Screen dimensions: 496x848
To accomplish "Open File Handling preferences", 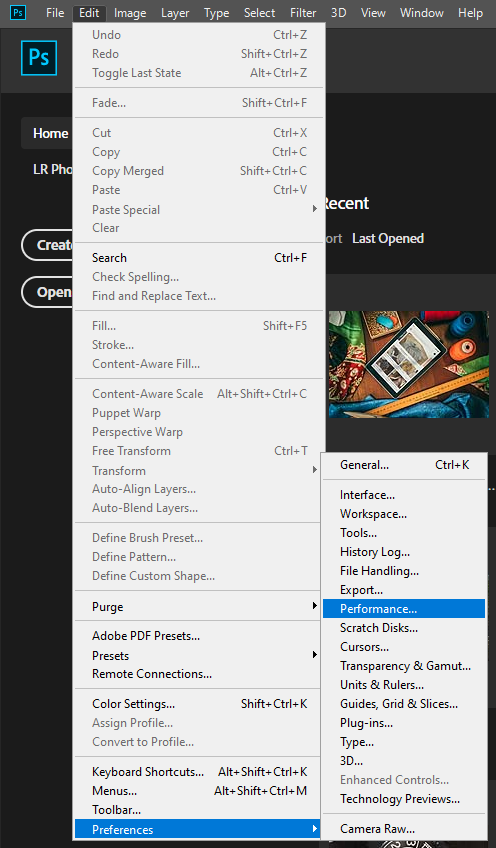I will point(404,571).
